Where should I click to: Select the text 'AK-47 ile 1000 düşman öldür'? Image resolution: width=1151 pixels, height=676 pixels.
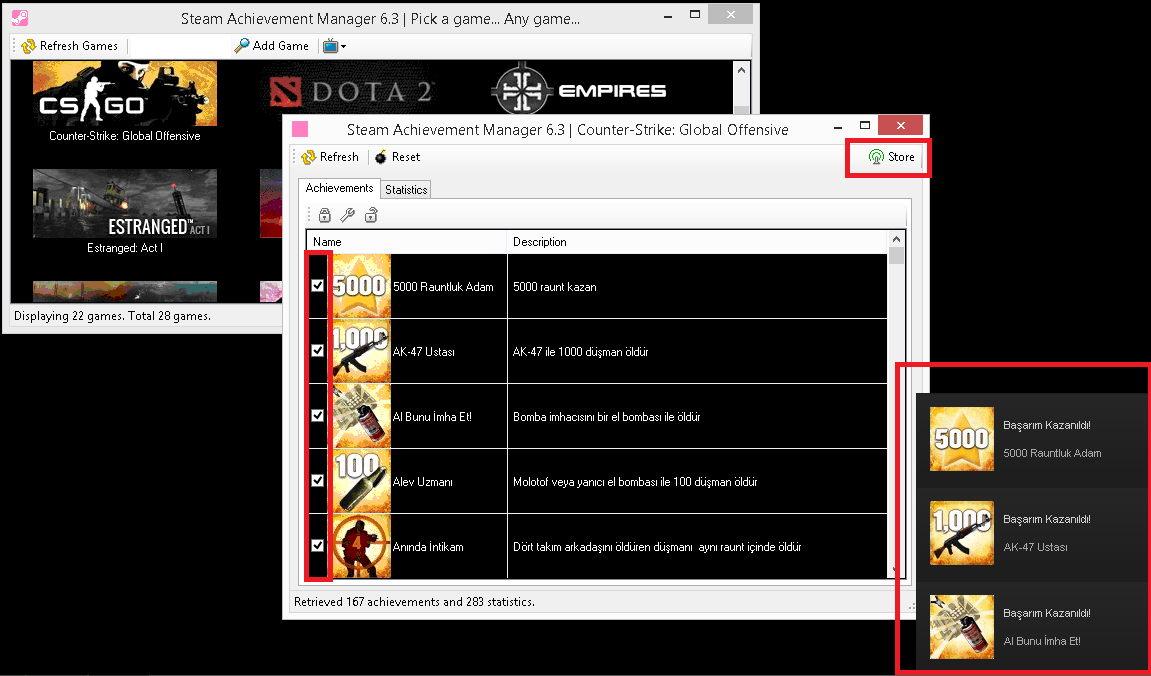pos(580,352)
